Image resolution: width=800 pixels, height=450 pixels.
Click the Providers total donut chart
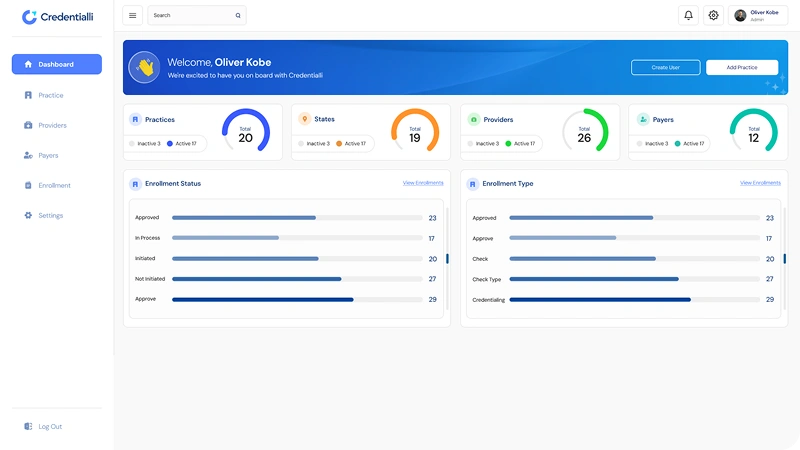(584, 131)
